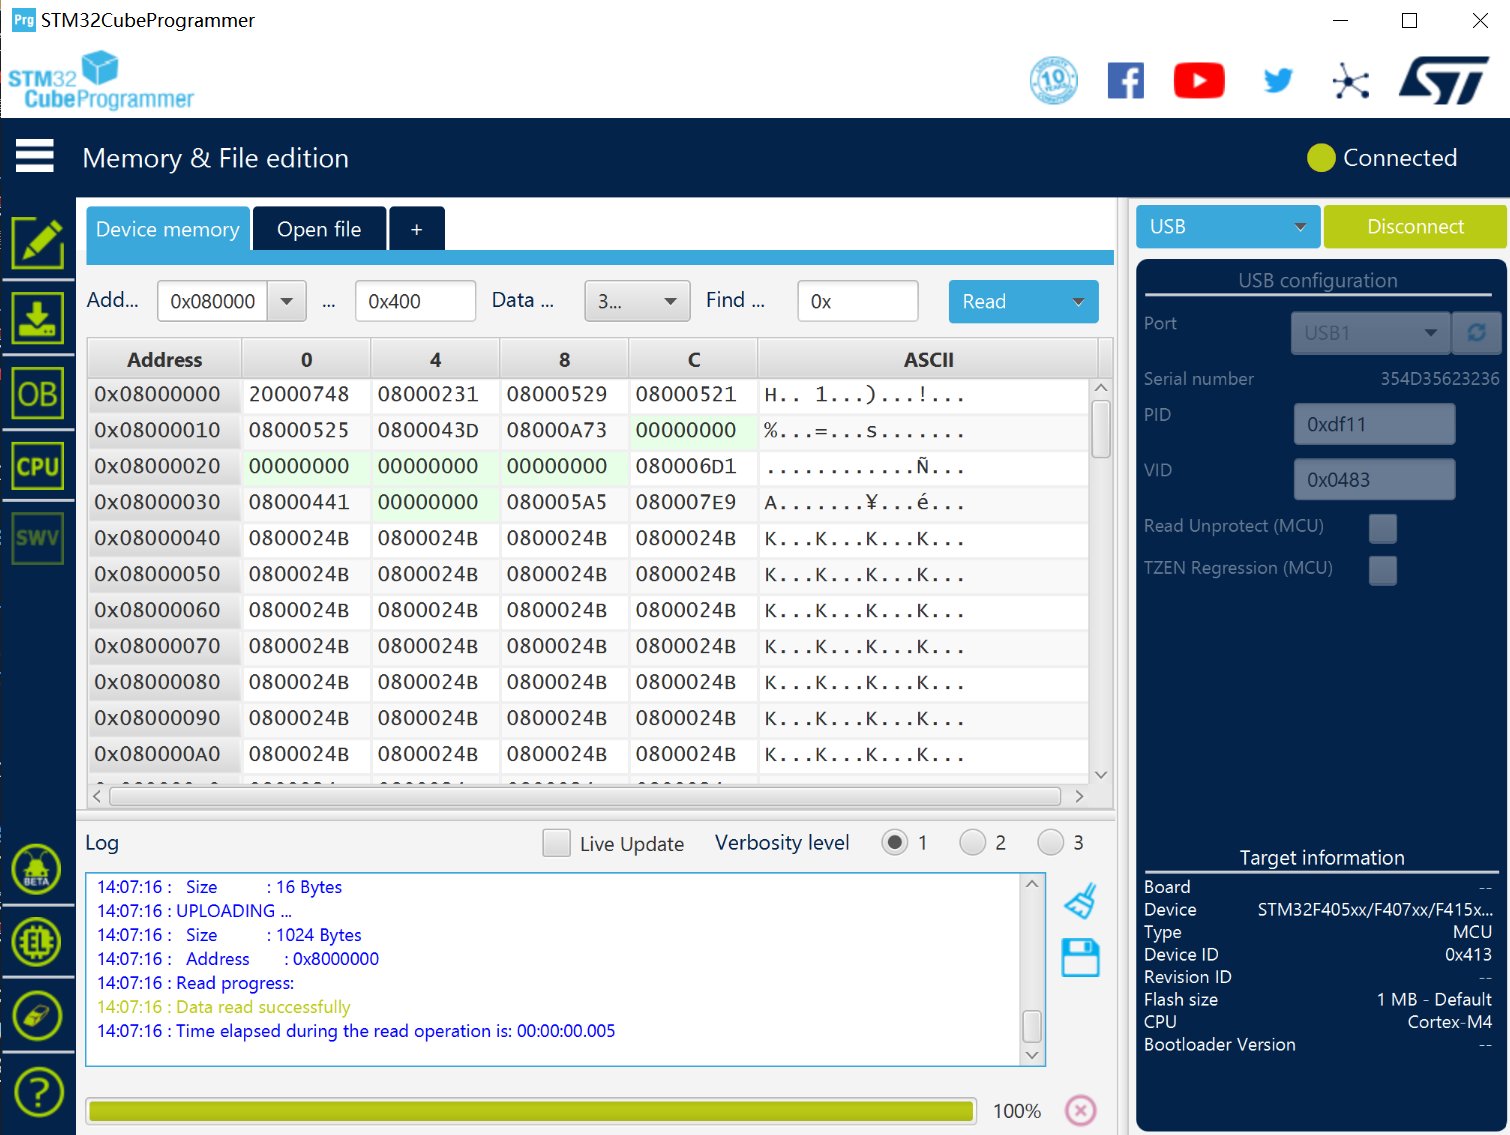Click the PID field 0xdf11
This screenshot has width=1510, height=1135.
point(1374,424)
